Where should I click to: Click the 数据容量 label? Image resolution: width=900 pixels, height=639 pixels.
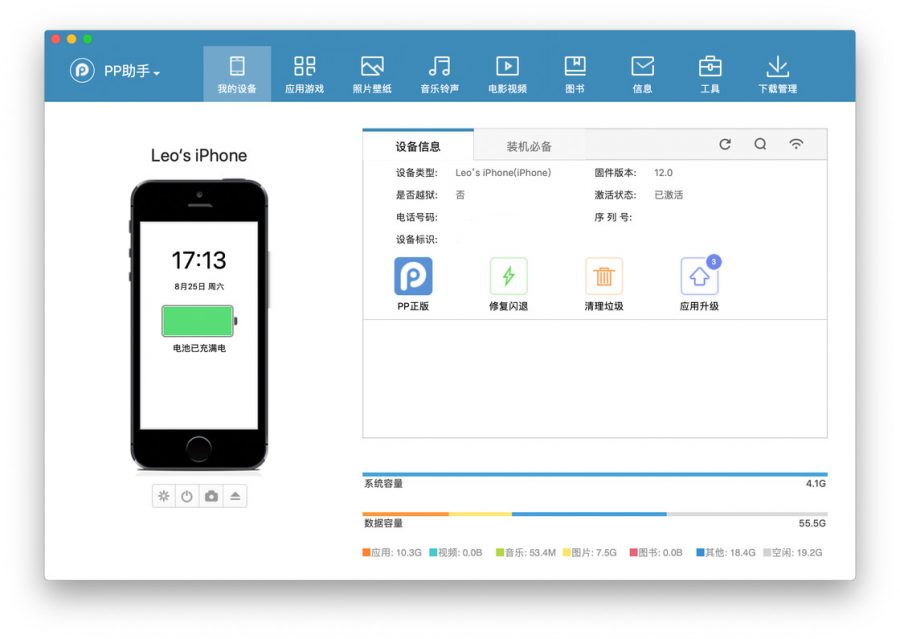click(x=383, y=523)
